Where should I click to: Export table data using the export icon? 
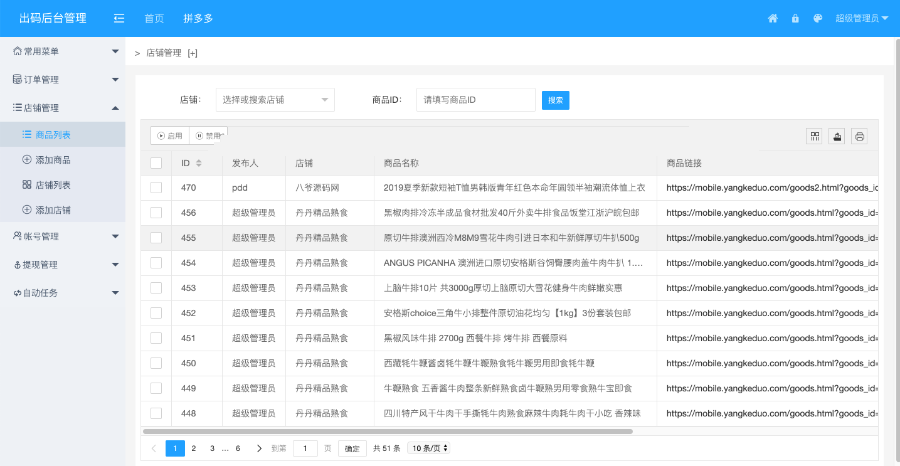[x=837, y=136]
